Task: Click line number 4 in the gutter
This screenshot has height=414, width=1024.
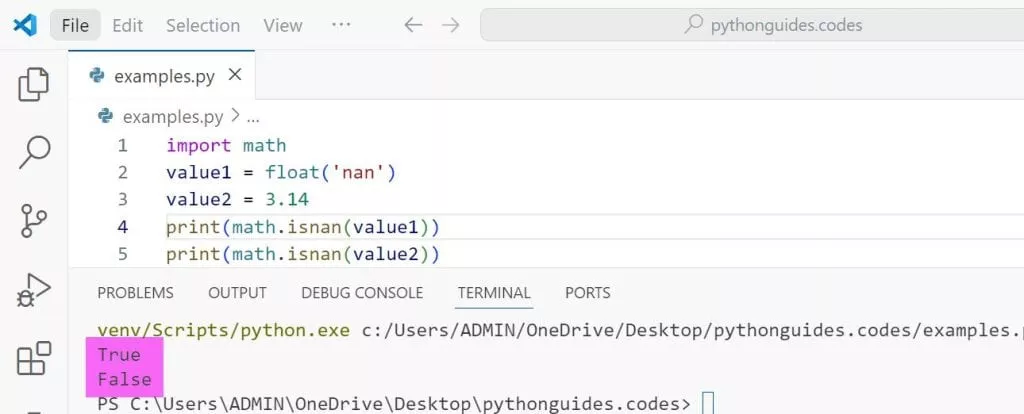Action: (x=122, y=227)
